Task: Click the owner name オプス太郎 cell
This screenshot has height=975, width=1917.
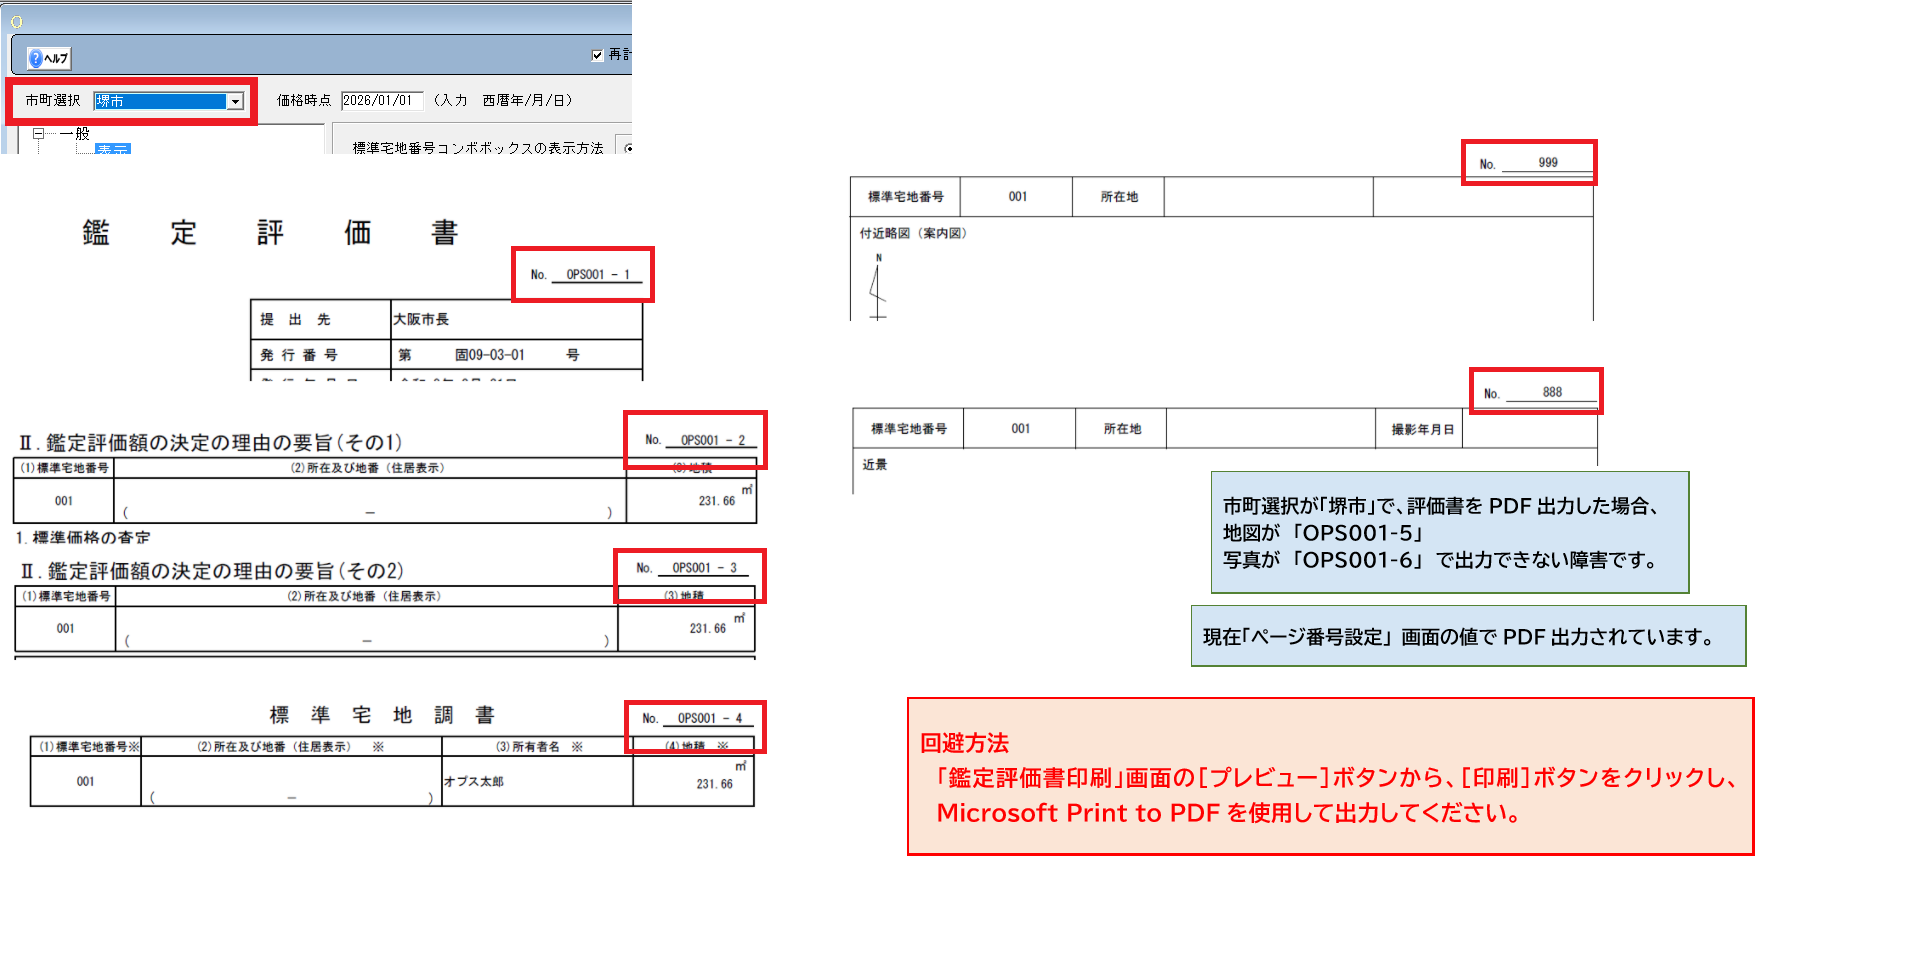Action: pos(536,782)
